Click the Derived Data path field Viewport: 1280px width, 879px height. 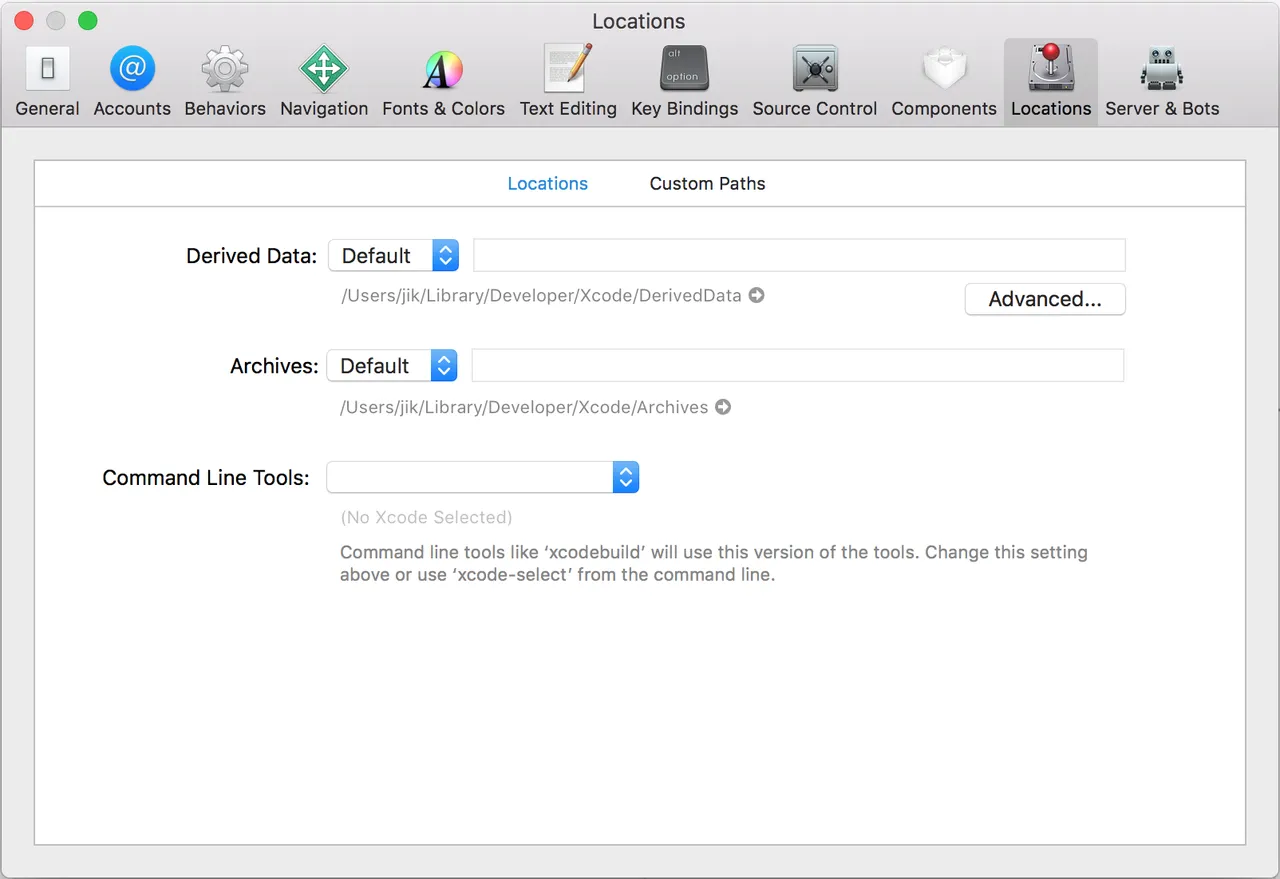coord(799,255)
